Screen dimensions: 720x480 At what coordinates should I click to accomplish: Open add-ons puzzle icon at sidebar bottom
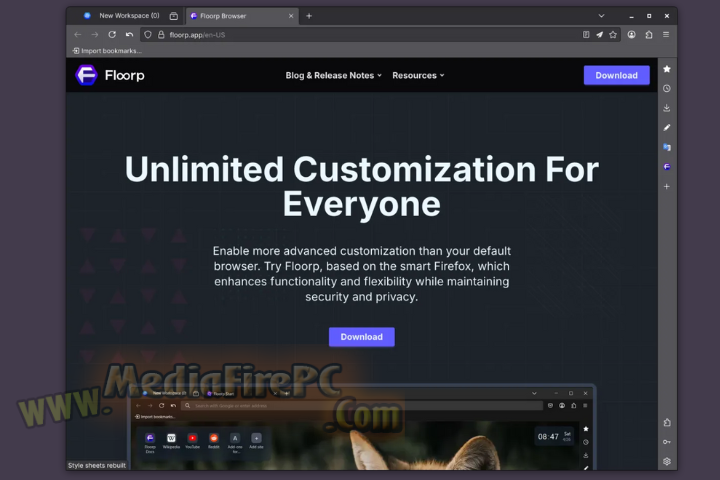667,422
